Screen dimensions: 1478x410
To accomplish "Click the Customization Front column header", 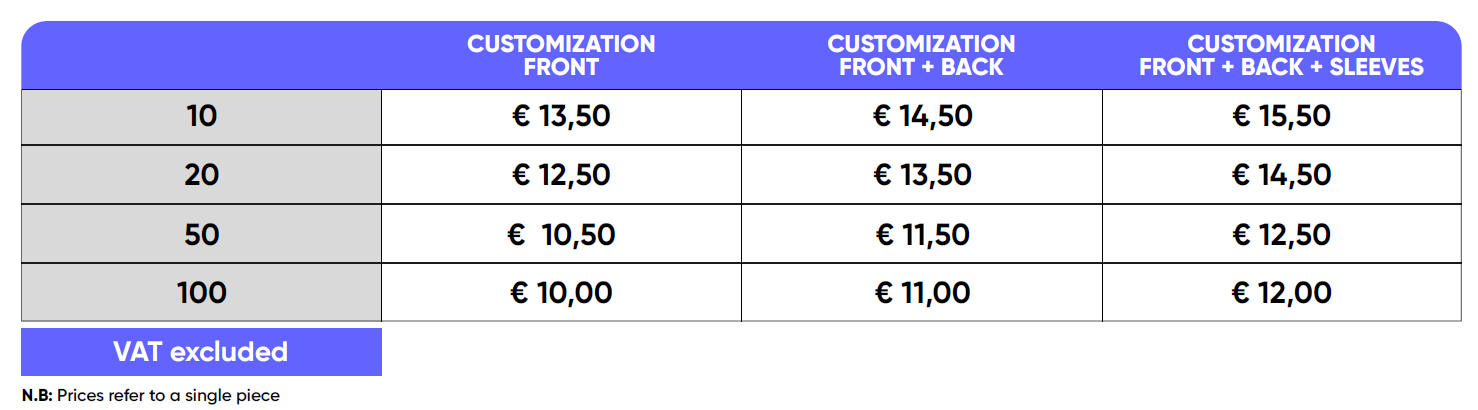I will [x=561, y=56].
